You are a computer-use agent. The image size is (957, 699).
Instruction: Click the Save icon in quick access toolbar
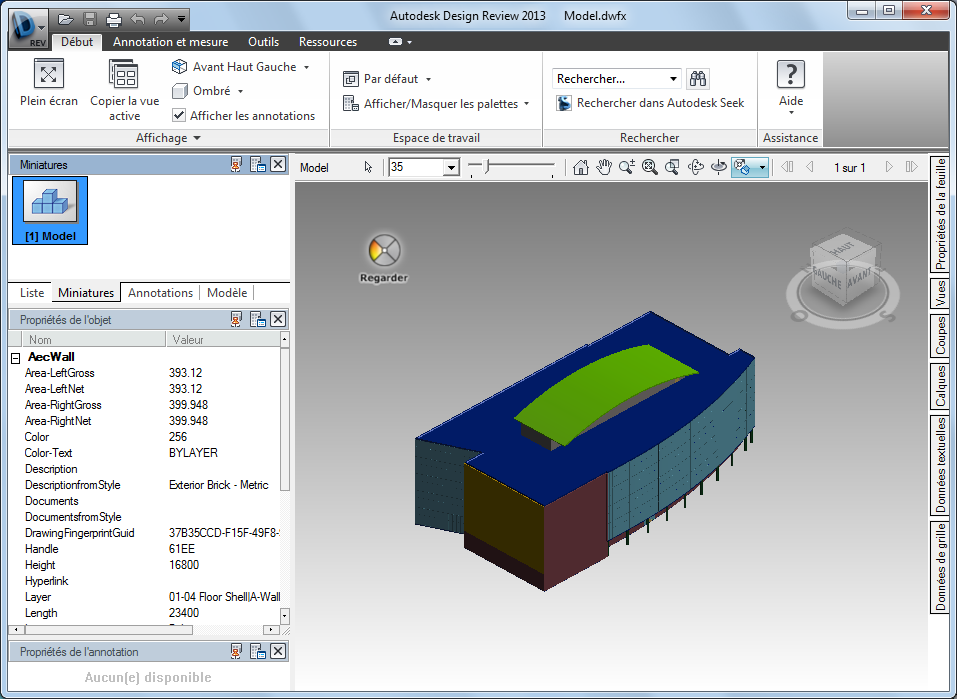tap(89, 20)
